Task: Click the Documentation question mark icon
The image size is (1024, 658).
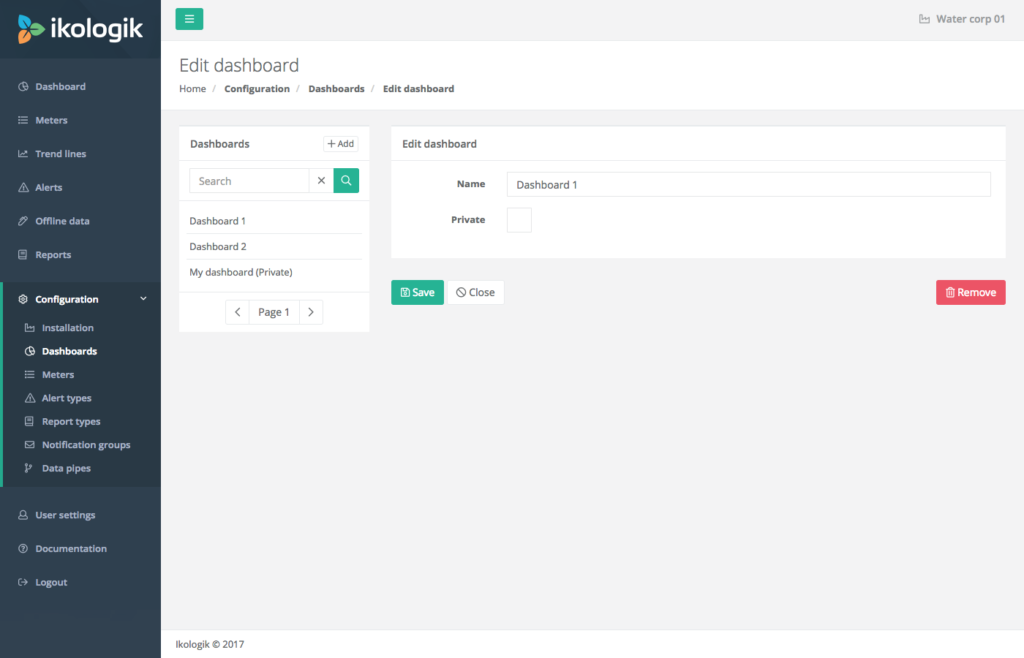Action: [23, 549]
